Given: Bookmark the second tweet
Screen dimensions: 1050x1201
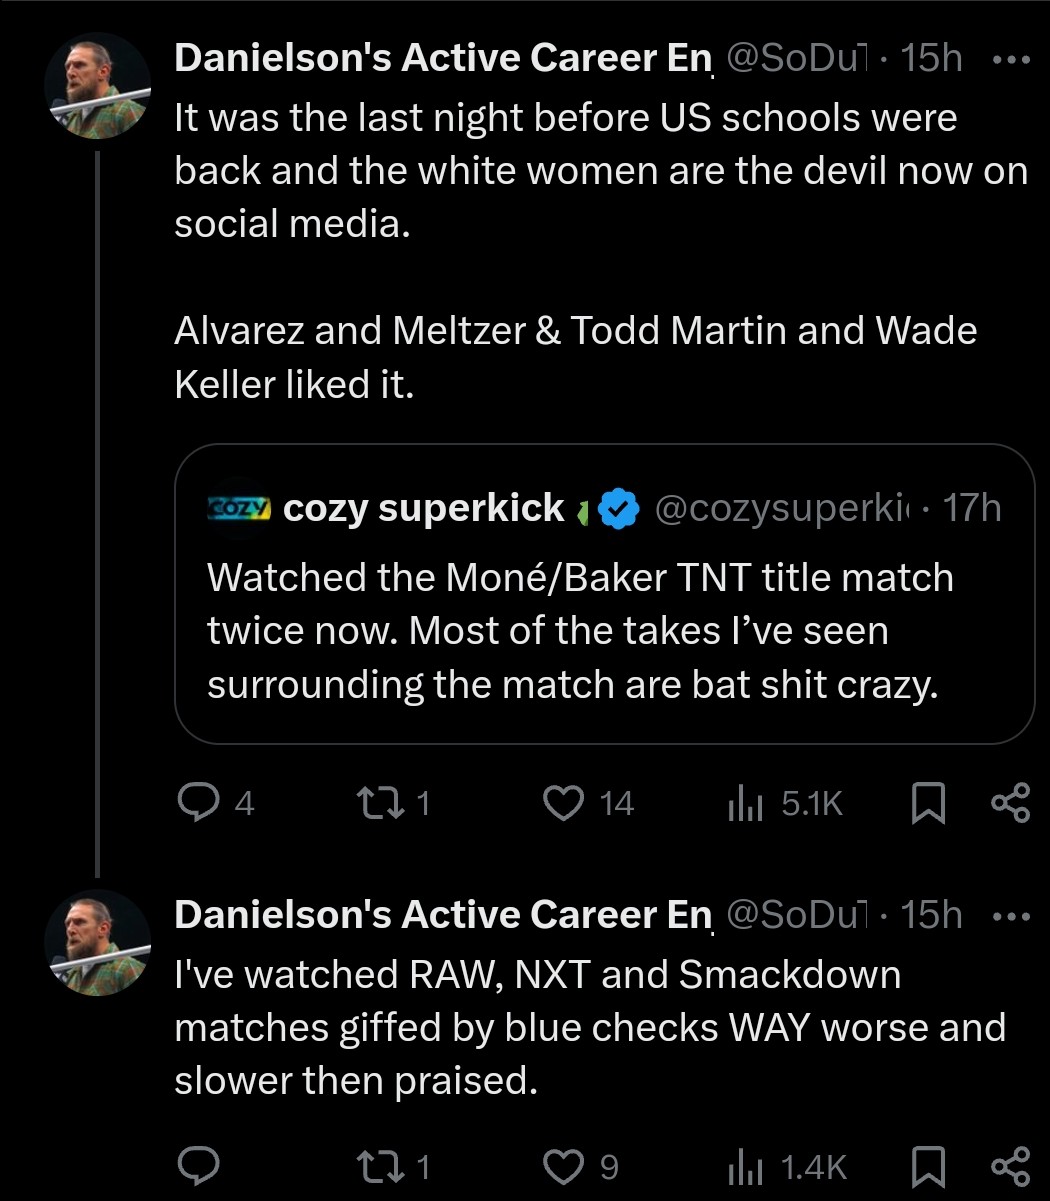Looking at the screenshot, I should (x=929, y=1165).
